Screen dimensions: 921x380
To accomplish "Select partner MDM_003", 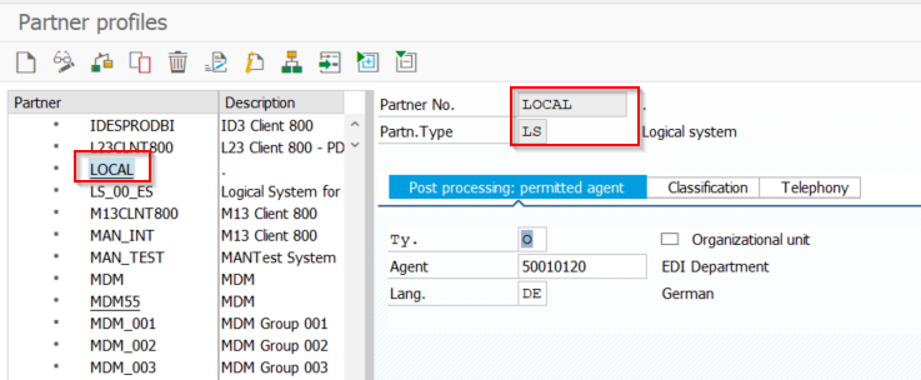I will [122, 368].
